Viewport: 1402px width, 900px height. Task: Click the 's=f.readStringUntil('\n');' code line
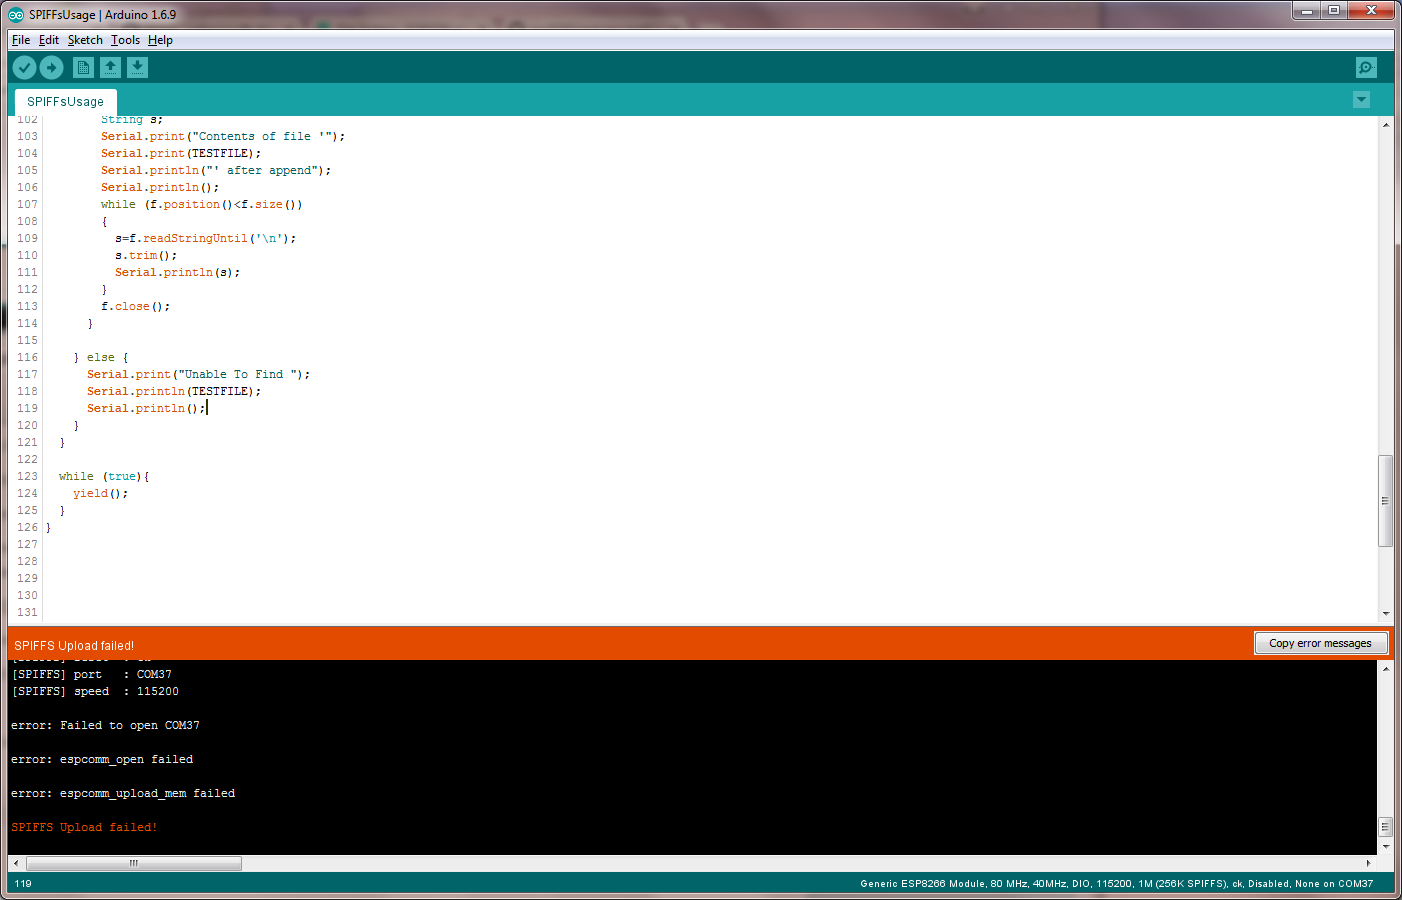[x=205, y=238]
